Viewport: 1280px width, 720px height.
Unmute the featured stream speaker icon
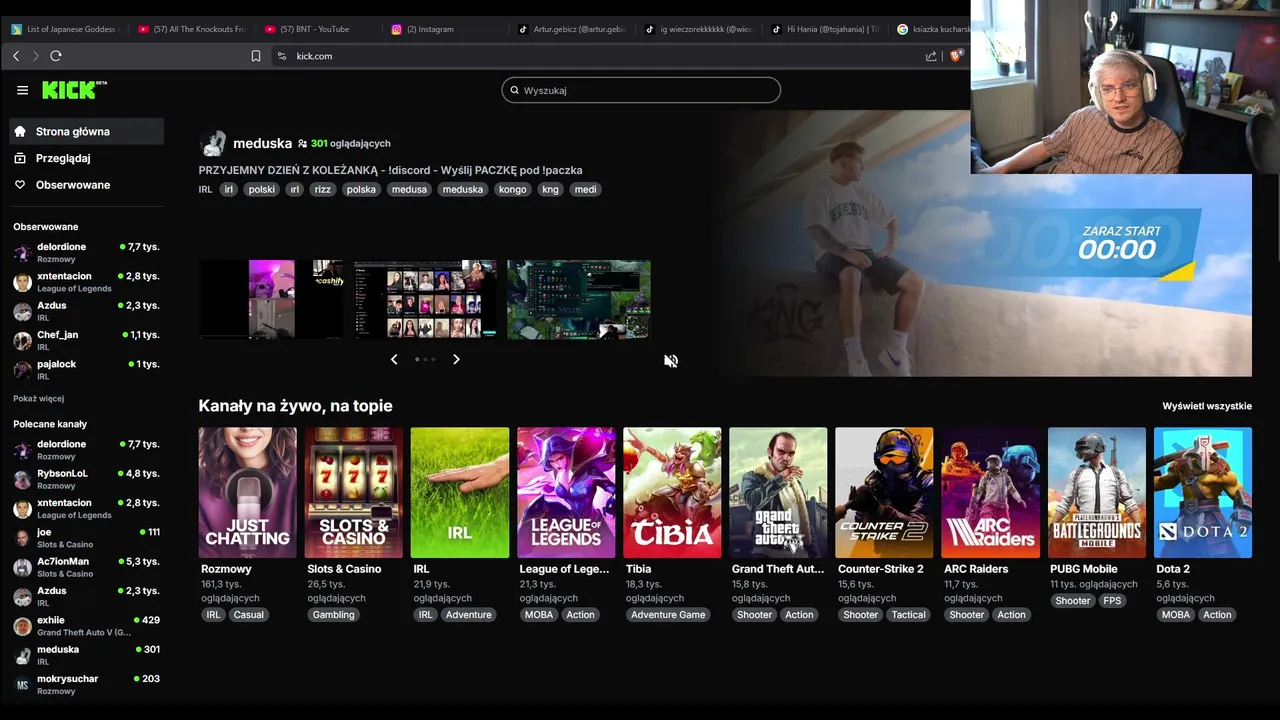(671, 361)
